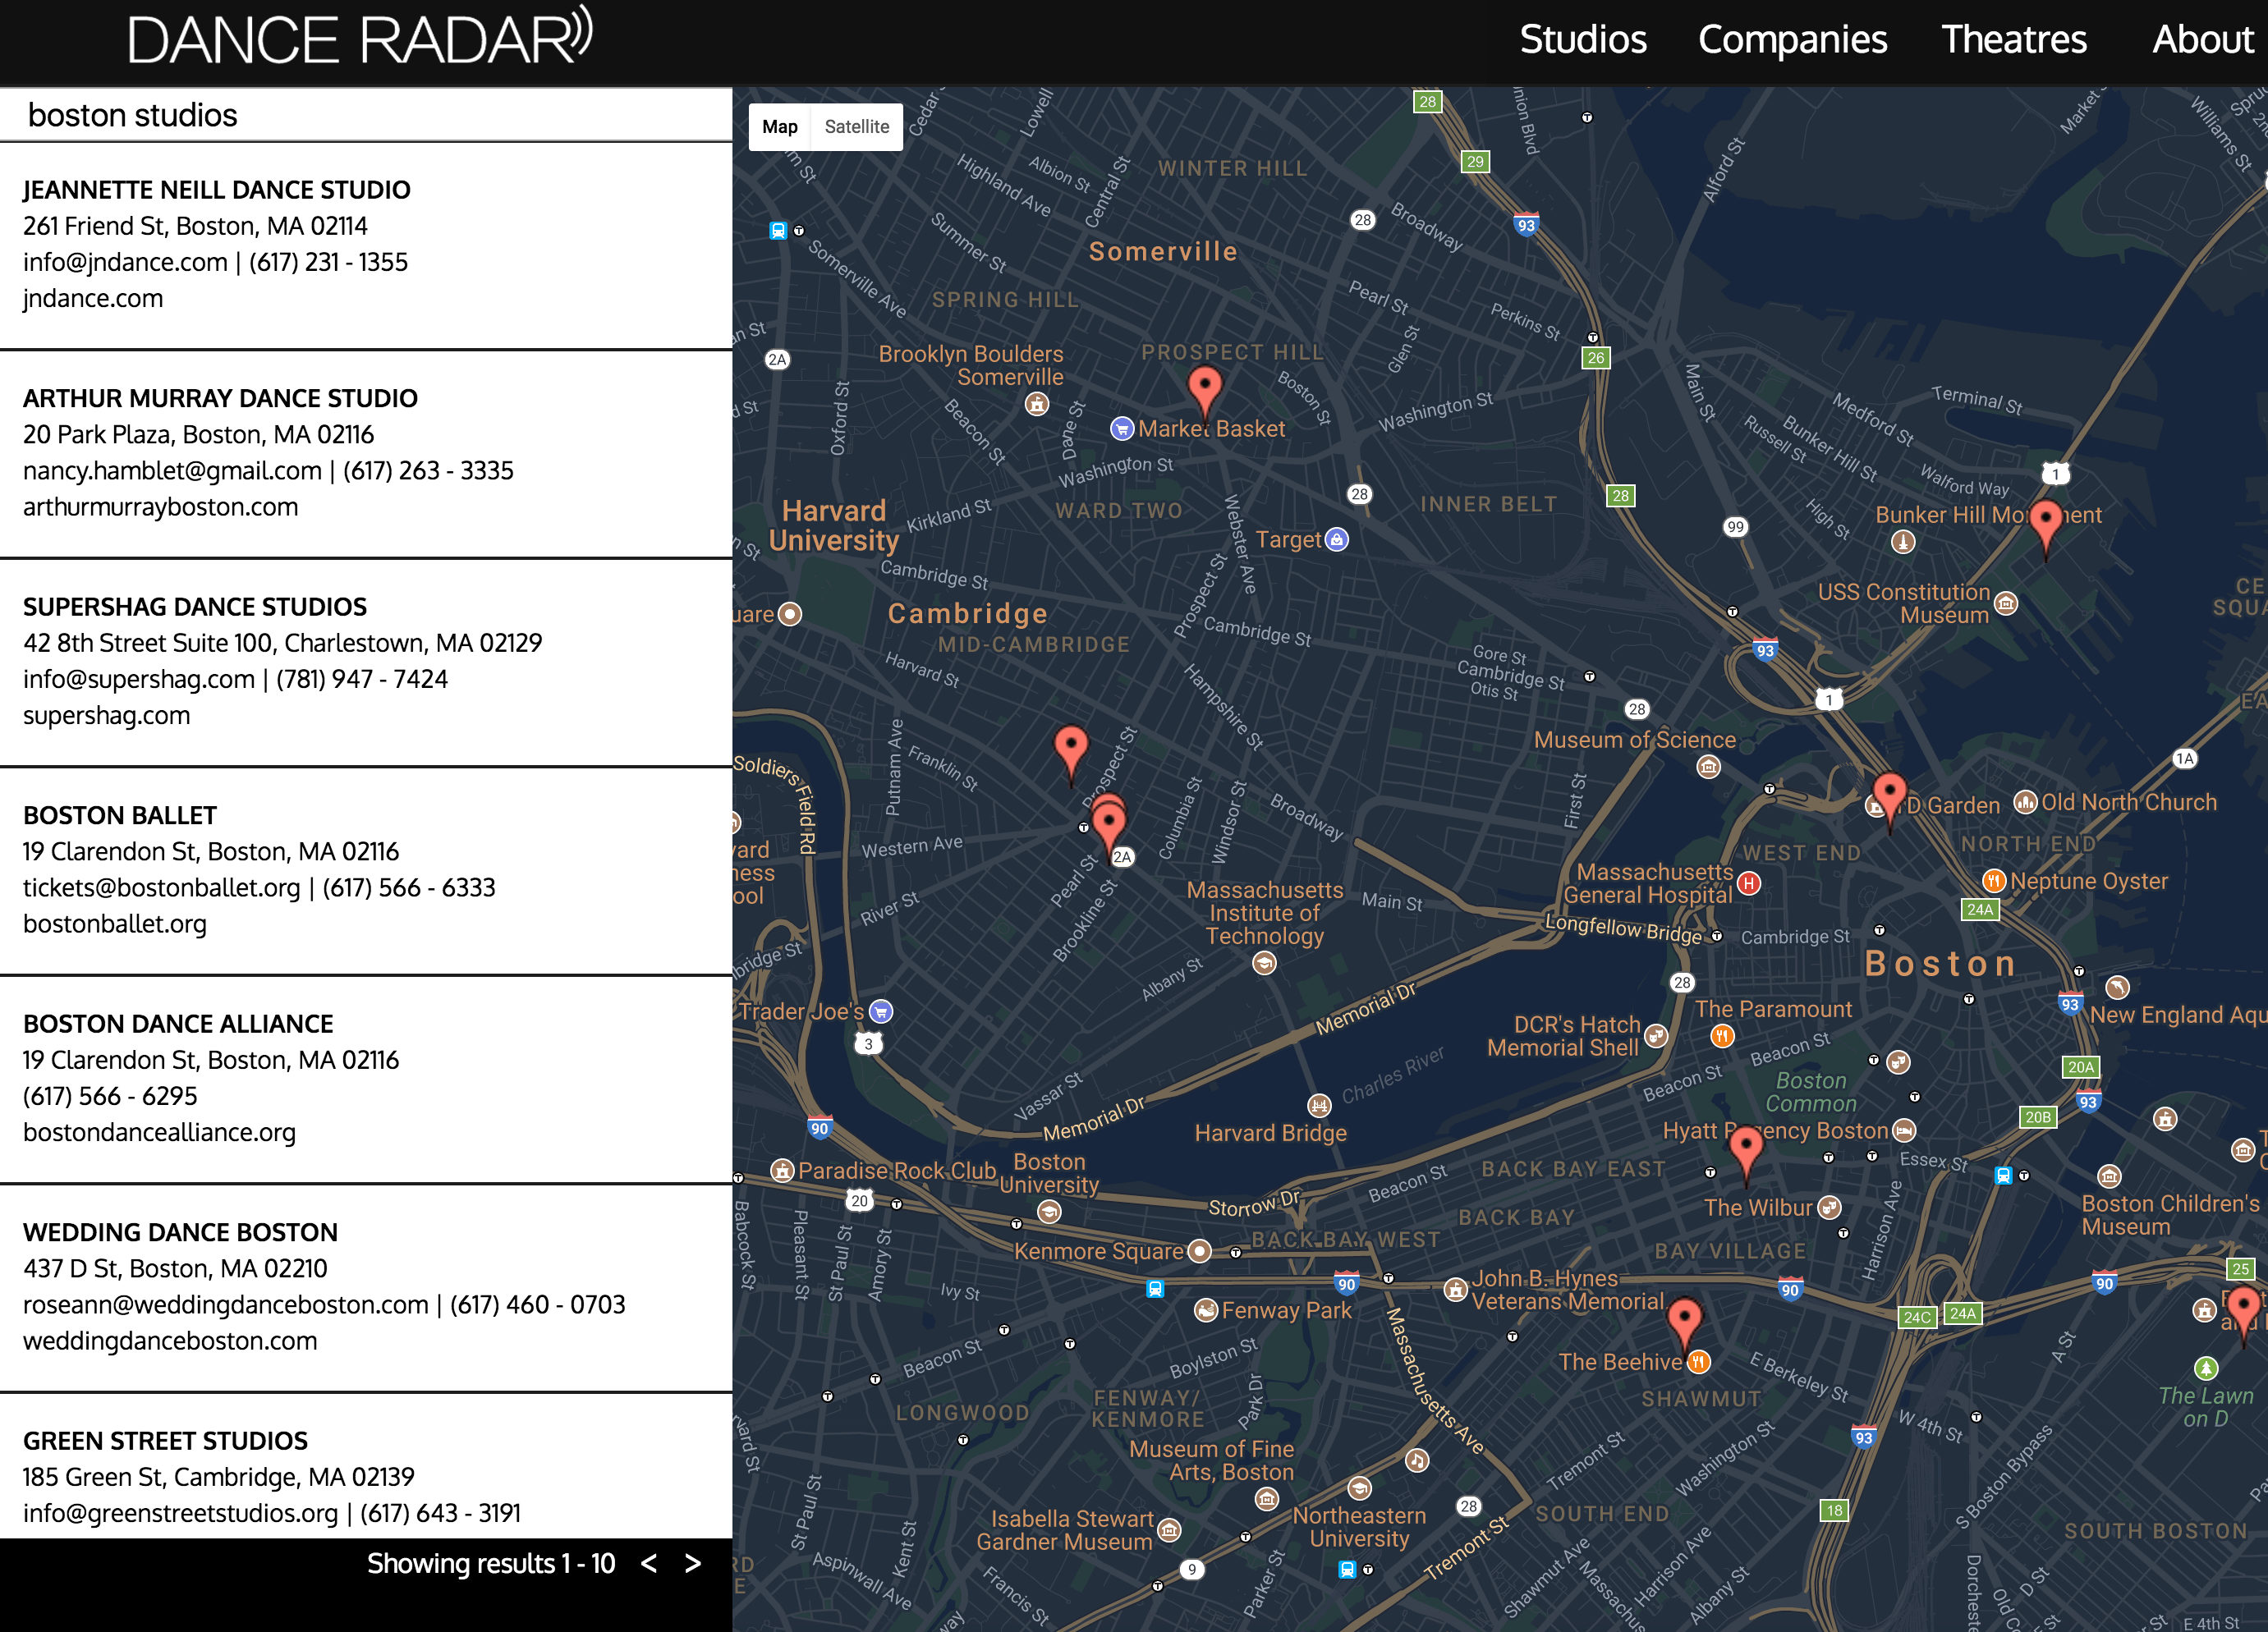Click the USS Constitution Museum icon
This screenshot has height=1632, width=2268.
coord(2005,604)
